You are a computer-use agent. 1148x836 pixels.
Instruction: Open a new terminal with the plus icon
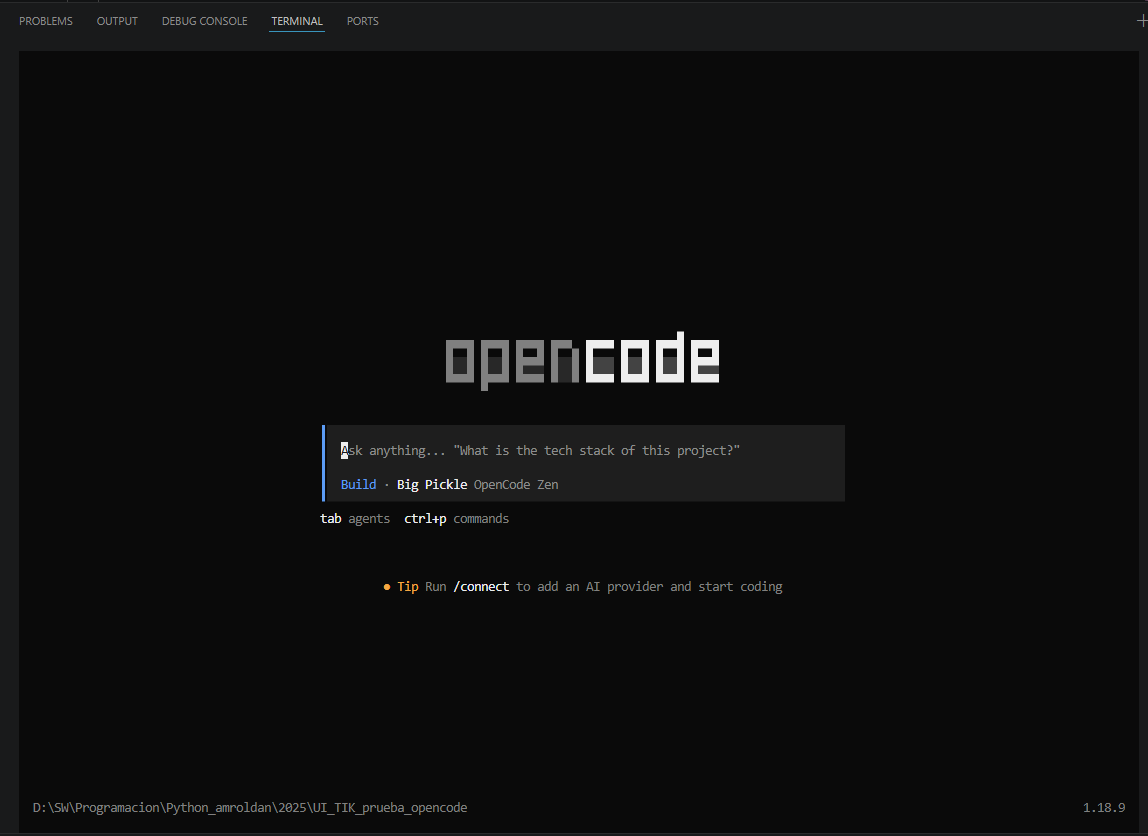pos(1141,21)
